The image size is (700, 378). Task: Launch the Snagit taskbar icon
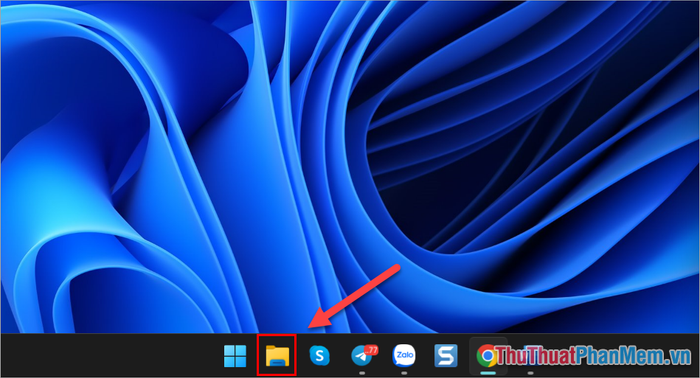(x=446, y=356)
